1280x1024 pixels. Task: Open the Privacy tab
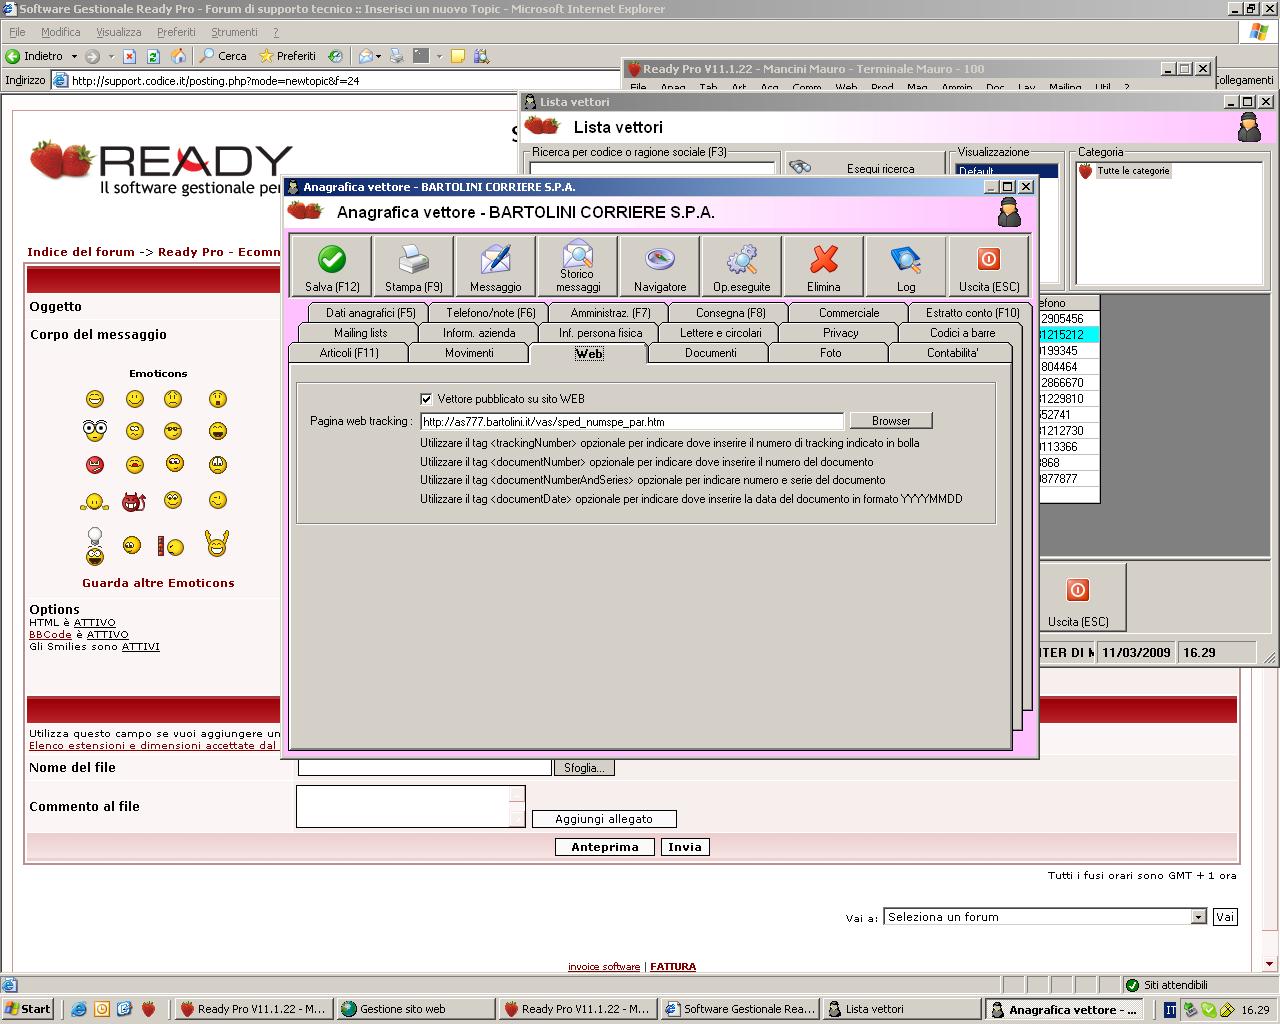click(840, 333)
